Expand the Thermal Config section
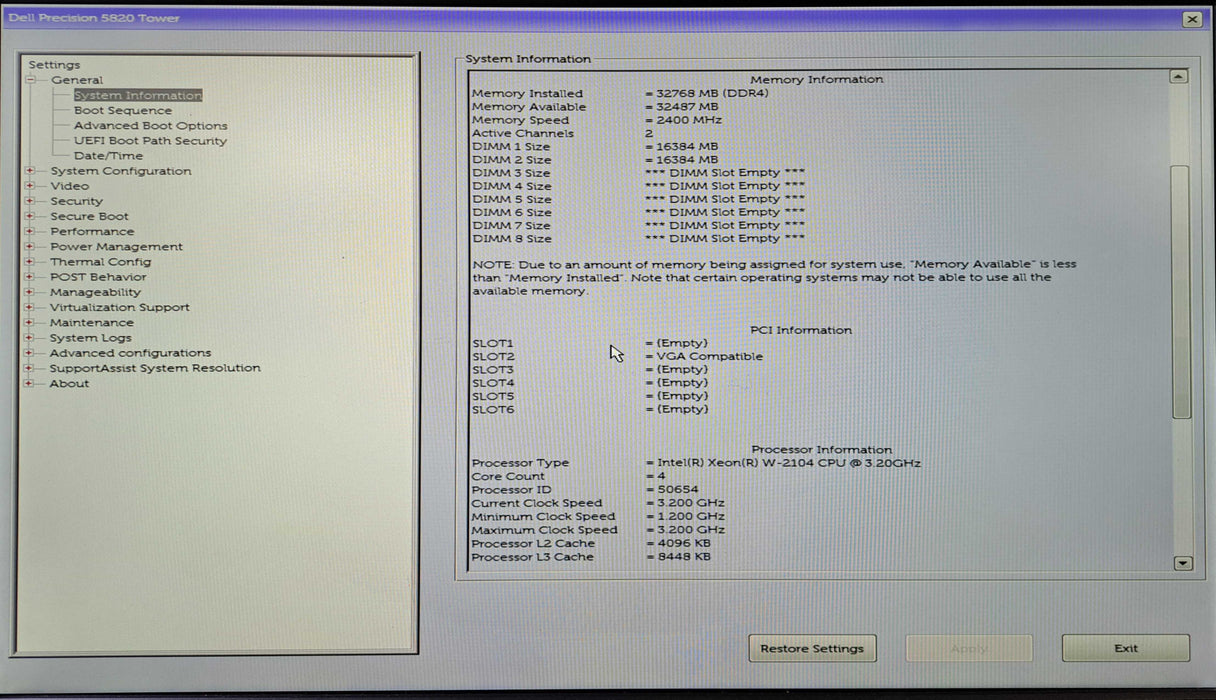 click(31, 261)
